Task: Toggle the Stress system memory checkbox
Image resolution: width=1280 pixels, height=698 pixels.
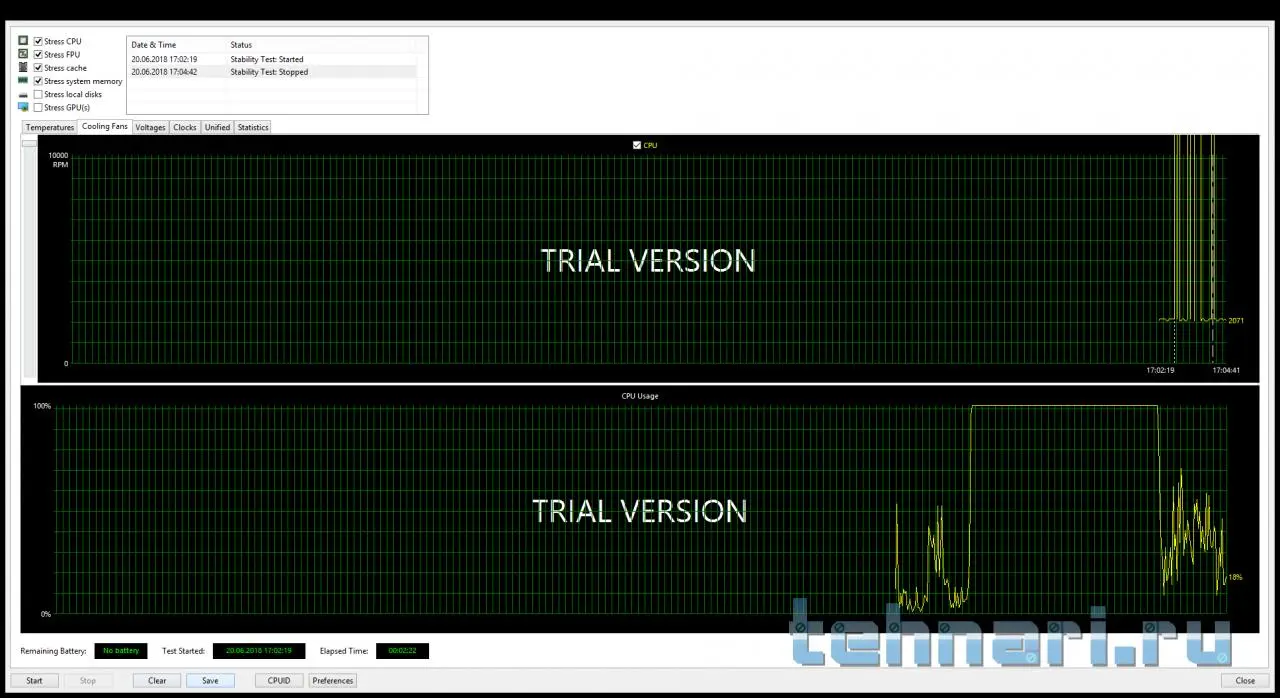Action: coord(38,81)
